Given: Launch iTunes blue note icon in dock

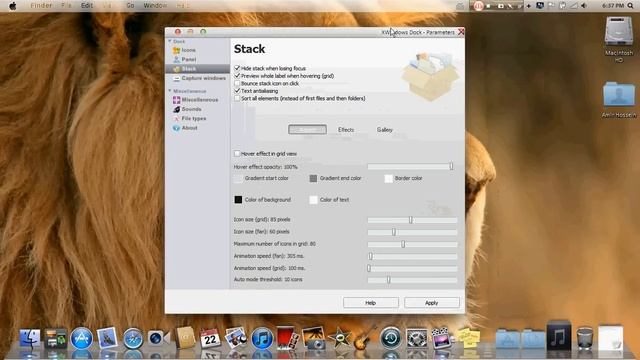Looking at the screenshot, I should point(262,339).
